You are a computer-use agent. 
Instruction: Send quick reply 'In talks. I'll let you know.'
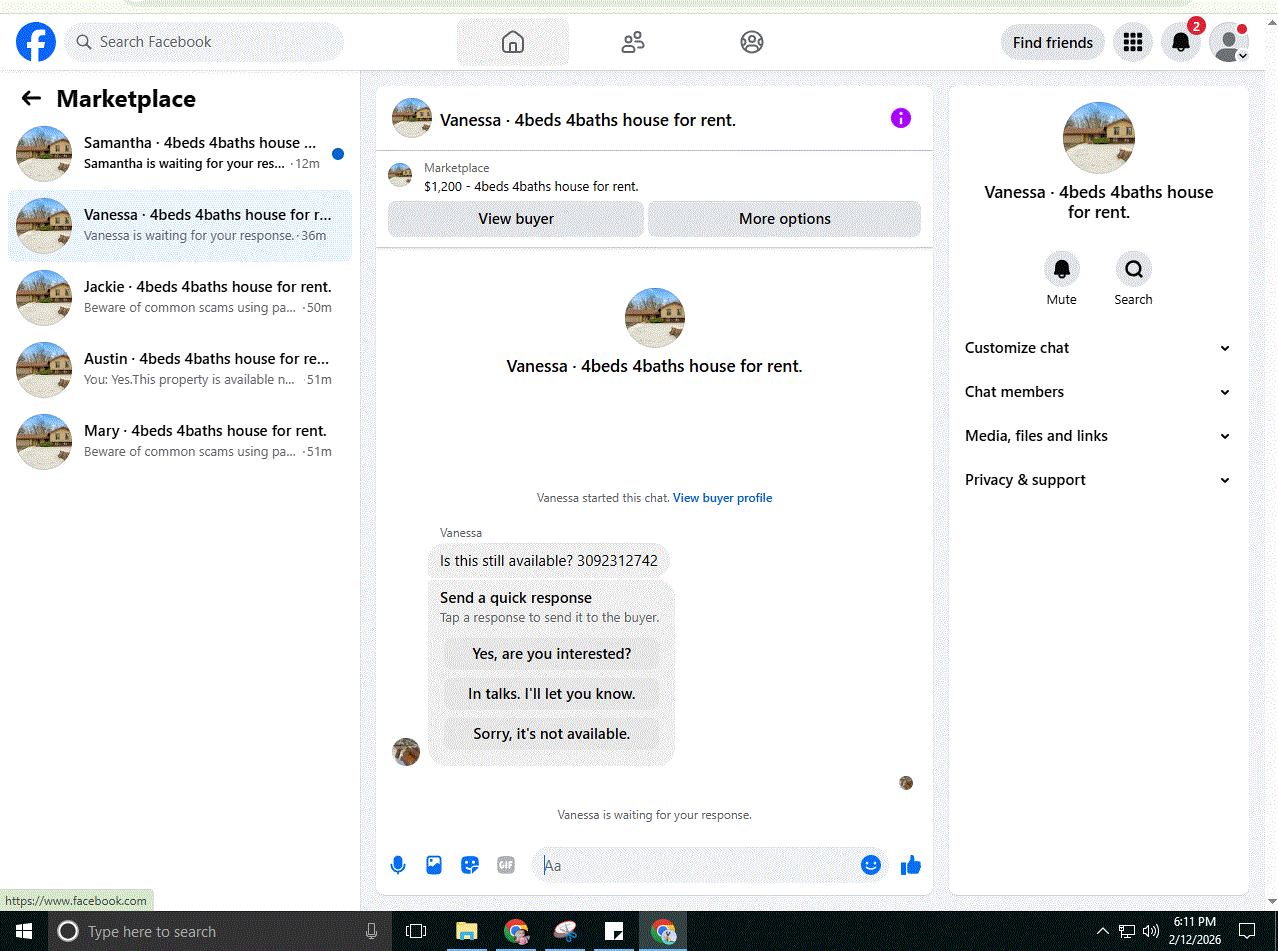[552, 694]
